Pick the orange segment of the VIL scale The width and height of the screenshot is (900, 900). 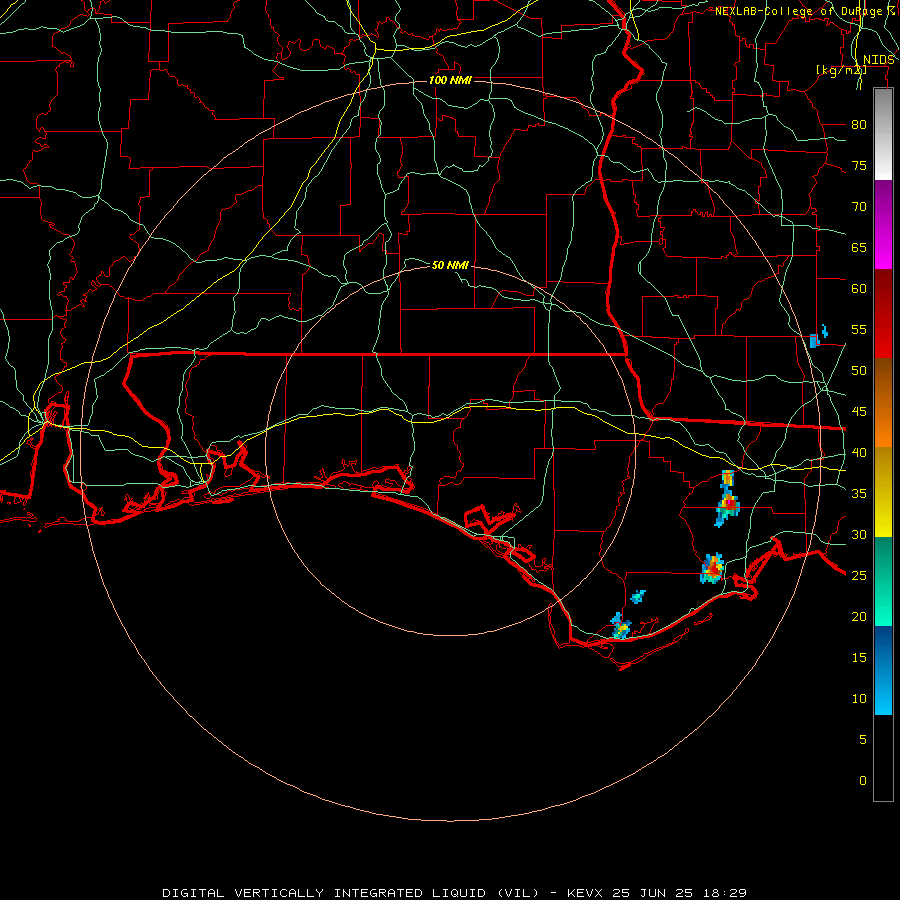[x=883, y=403]
